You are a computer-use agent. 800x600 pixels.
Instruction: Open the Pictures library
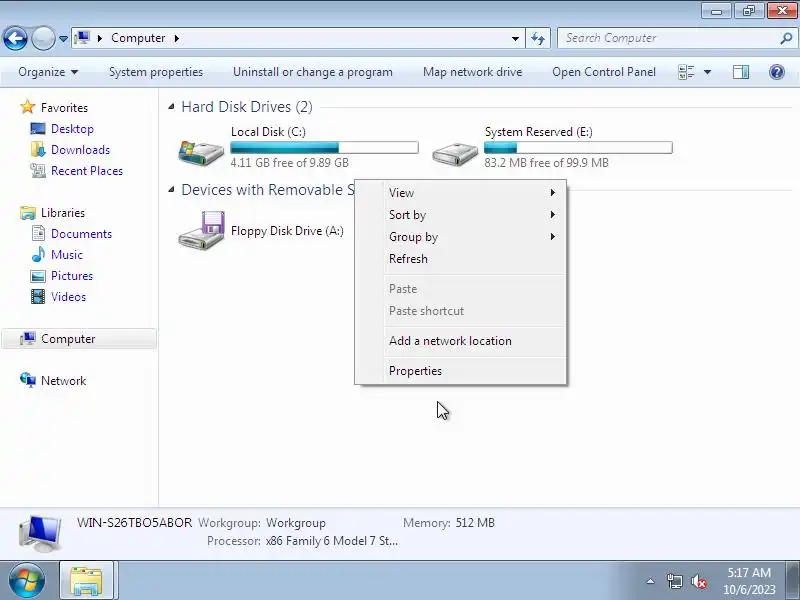pos(71,276)
